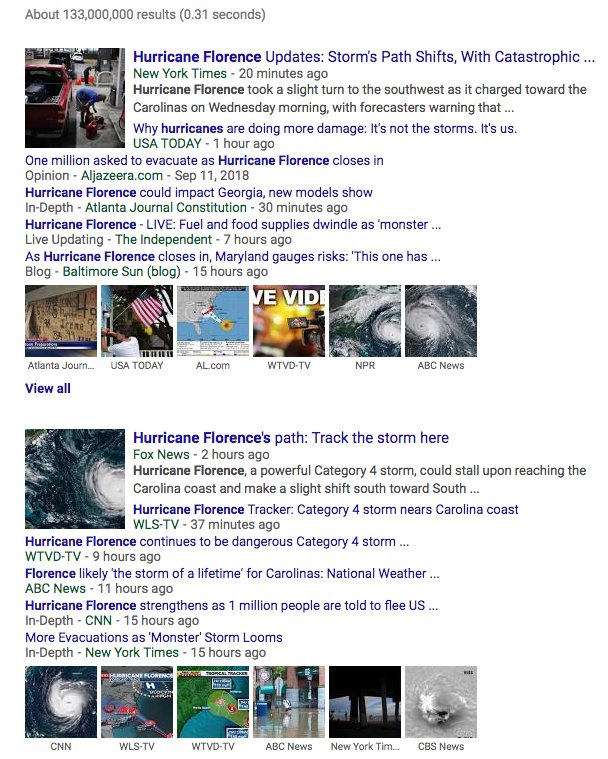Click the 'New York Tim...' thumbnail caption
Viewport: 608px width, 759px height.
365,746
